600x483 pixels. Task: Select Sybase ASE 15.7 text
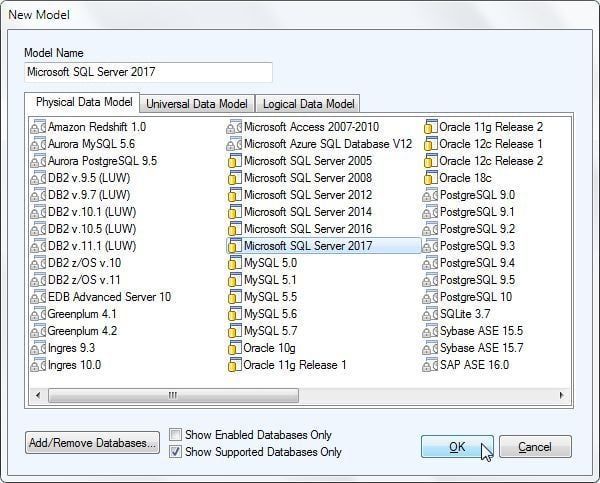481,348
